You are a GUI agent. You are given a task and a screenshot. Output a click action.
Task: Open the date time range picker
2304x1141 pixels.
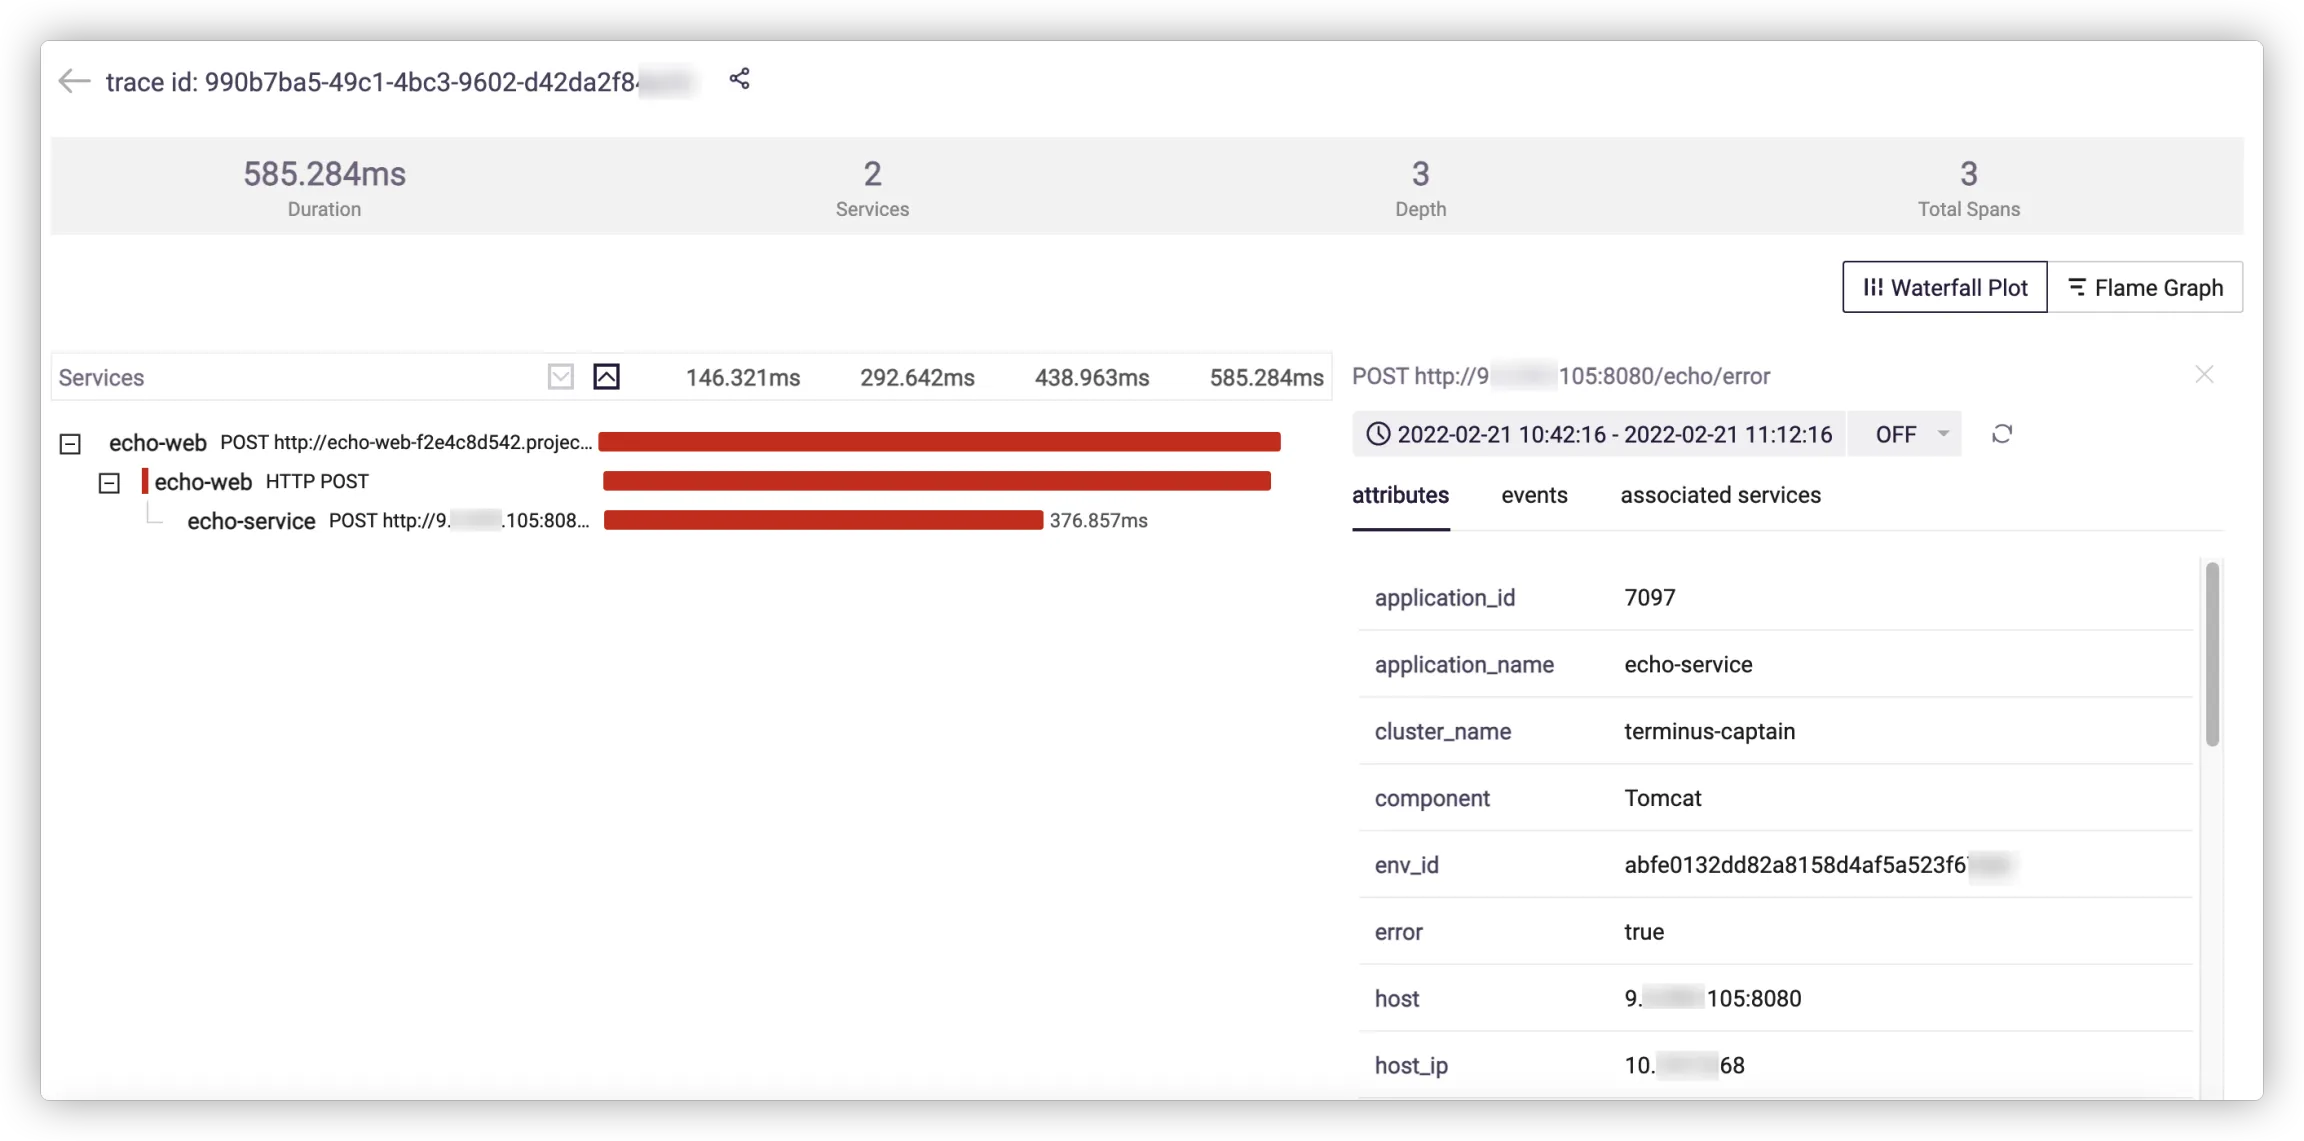point(1613,434)
